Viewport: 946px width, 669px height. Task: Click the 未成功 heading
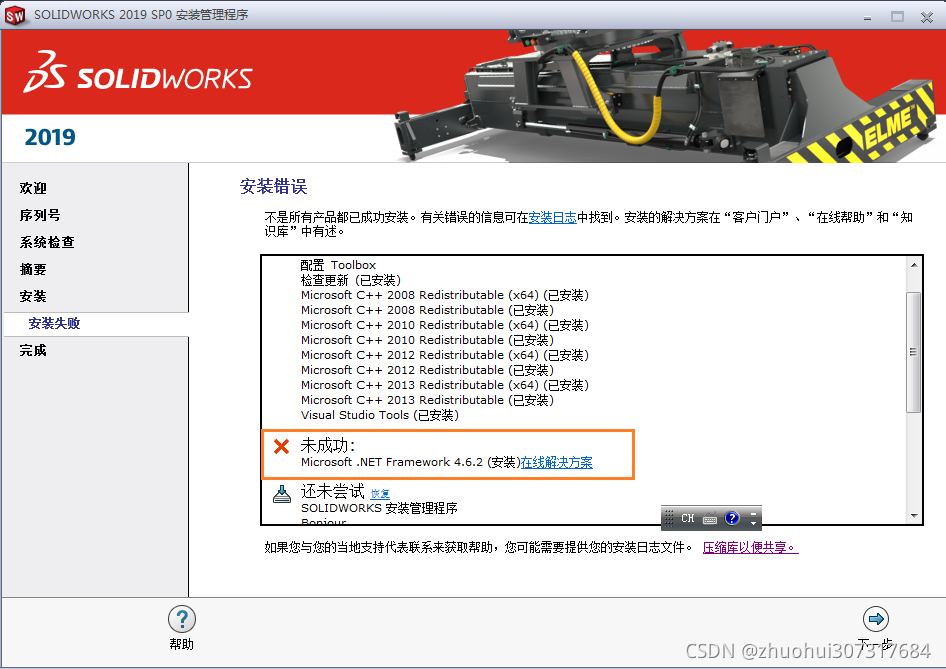pos(328,446)
